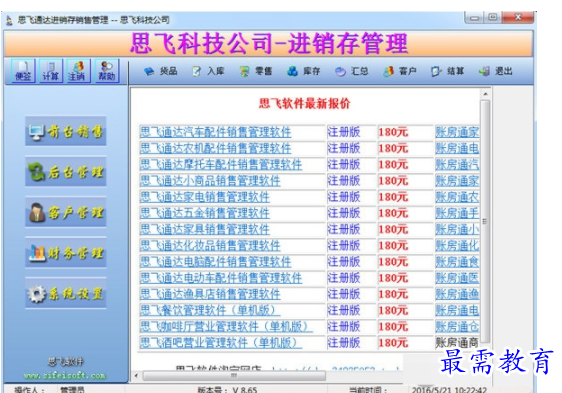Open the 汇总 summary menu
This screenshot has width=562, height=393.
[x=352, y=71]
